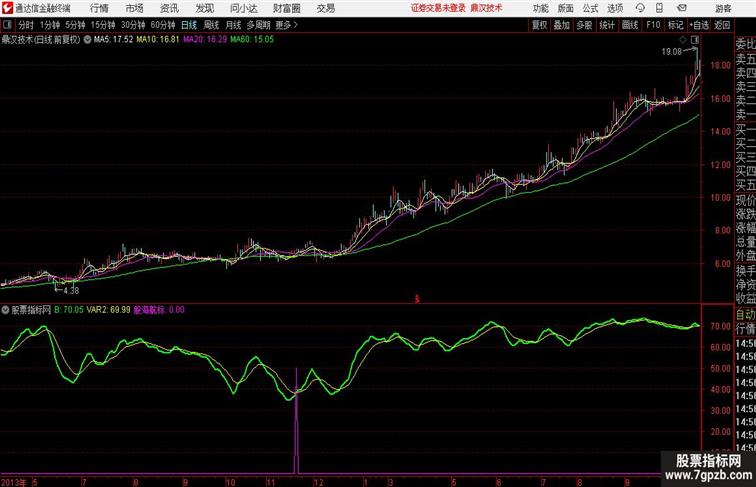Viewport: 756px width, 487px height.
Task: Switch to 分时 period tab
Action: tap(26, 25)
